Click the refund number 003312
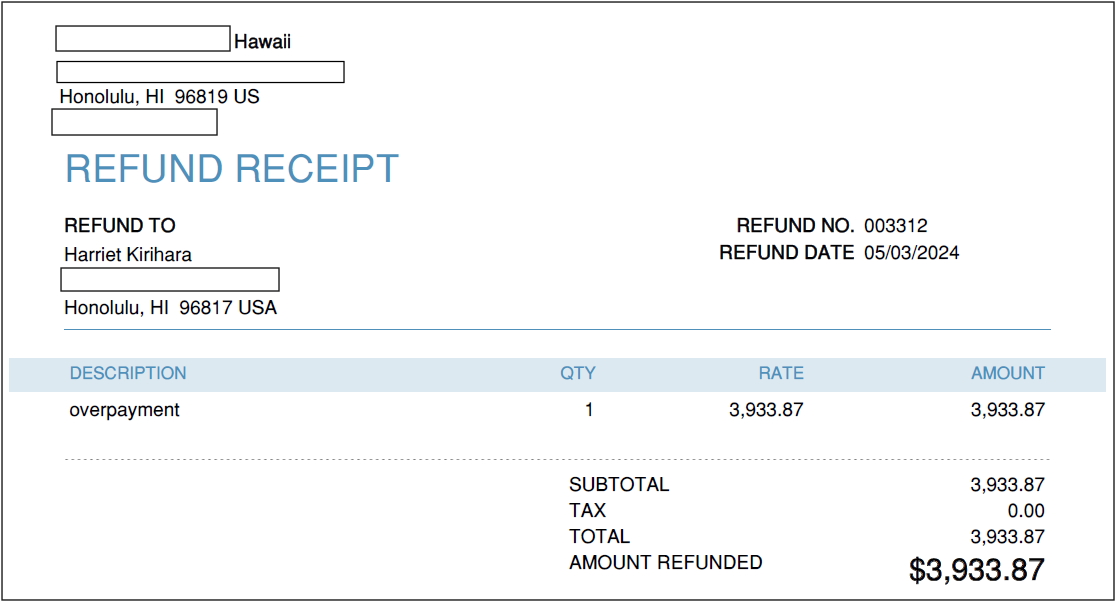The height and width of the screenshot is (601, 1115). coord(896,226)
